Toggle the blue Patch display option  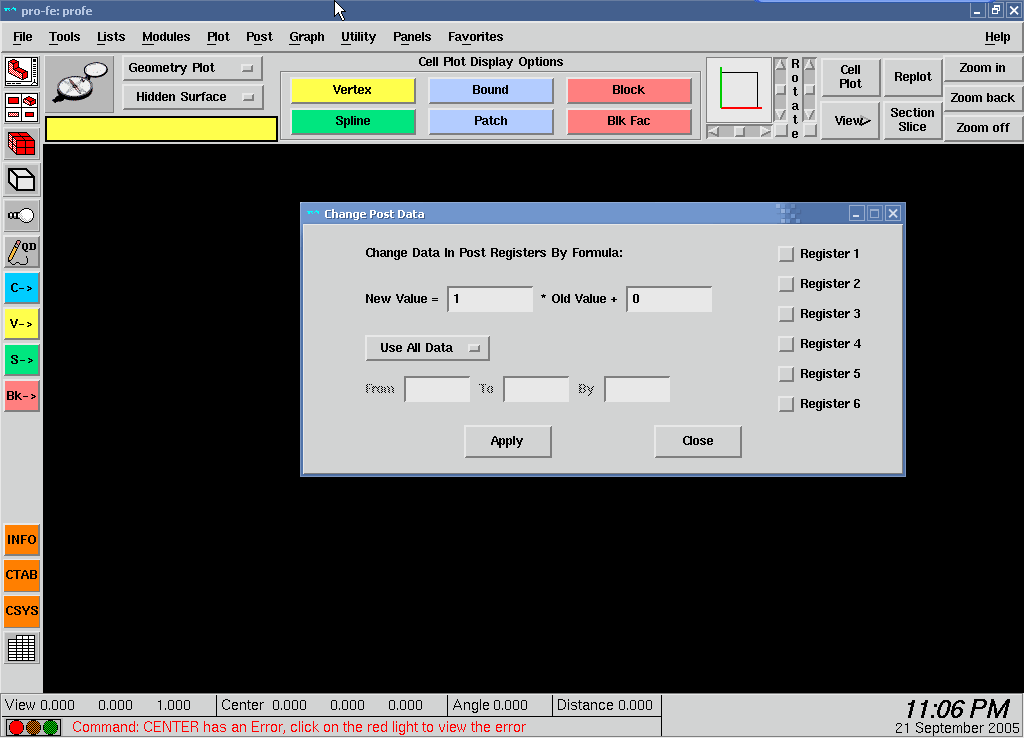point(490,121)
